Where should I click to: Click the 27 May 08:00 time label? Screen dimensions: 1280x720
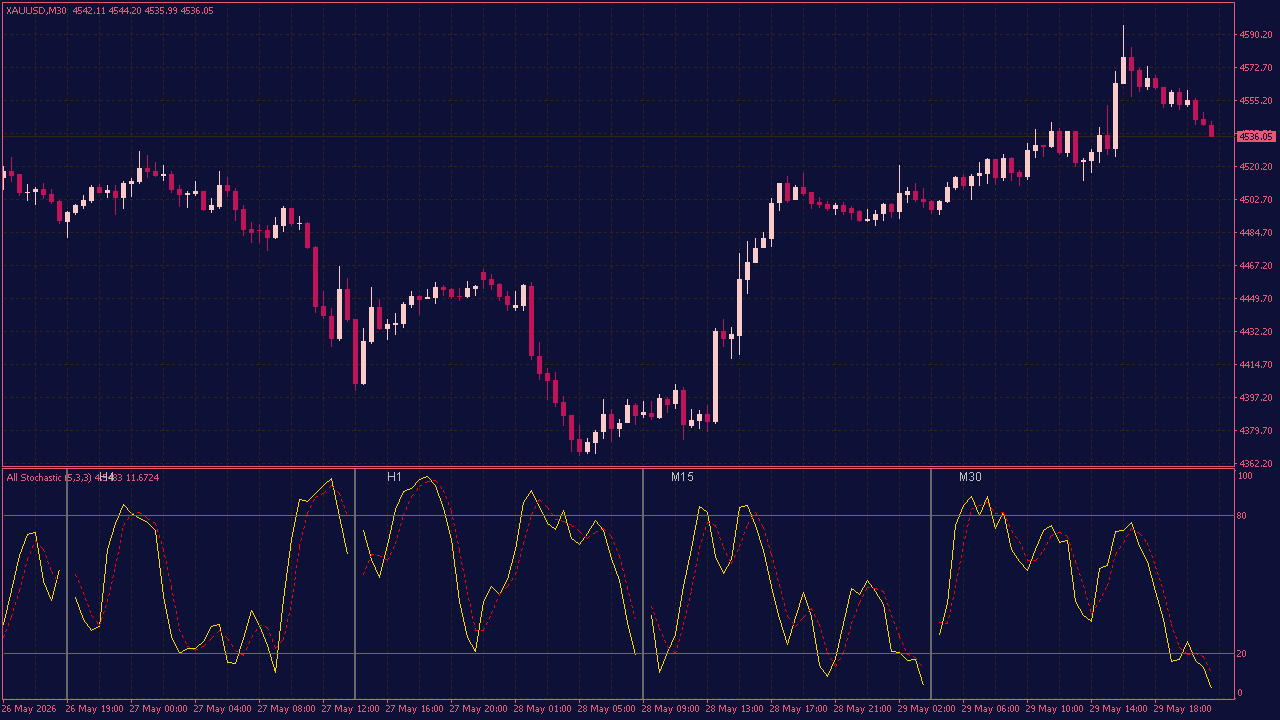[x=287, y=709]
